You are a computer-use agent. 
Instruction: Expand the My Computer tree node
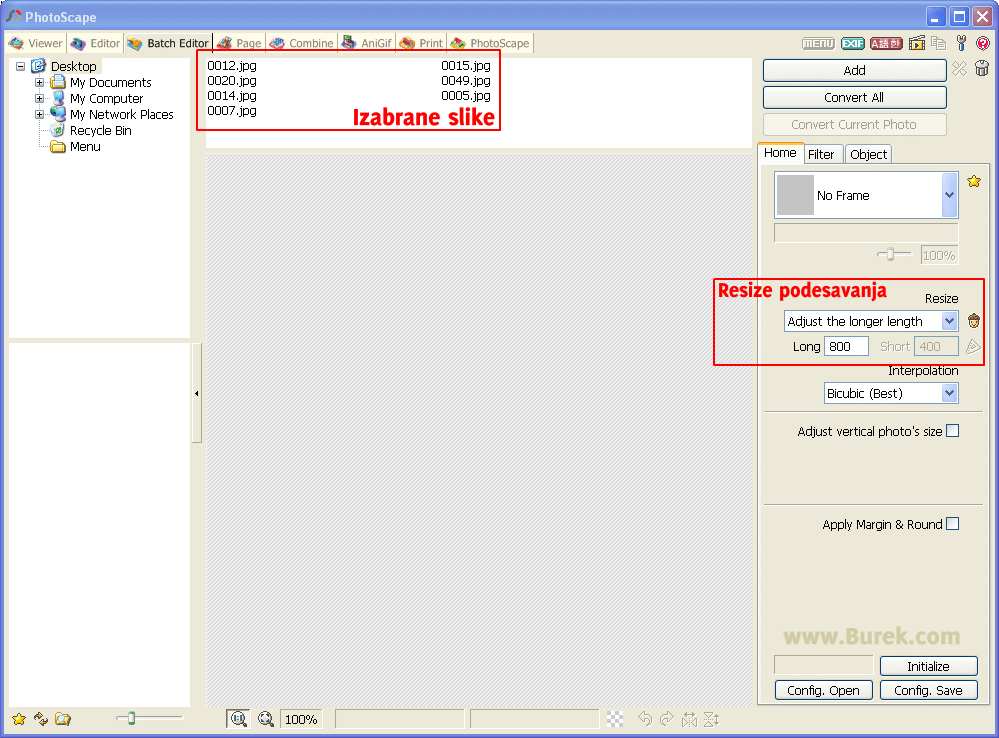(x=40, y=98)
